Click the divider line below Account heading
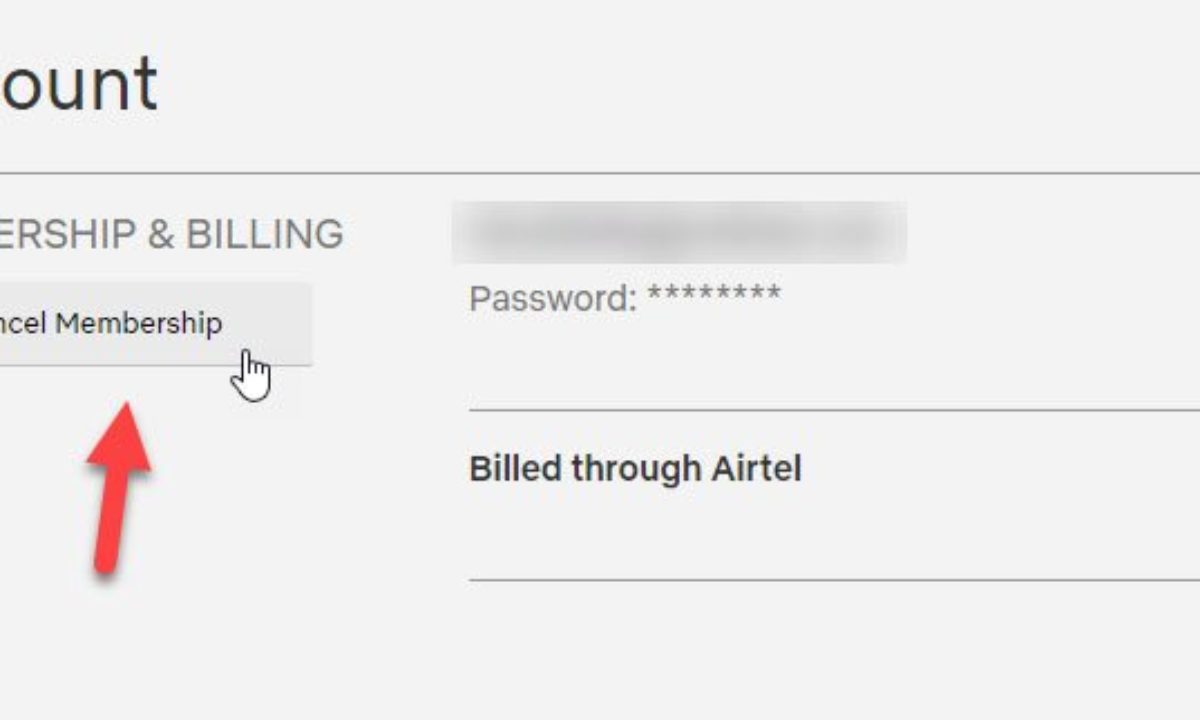 point(600,173)
